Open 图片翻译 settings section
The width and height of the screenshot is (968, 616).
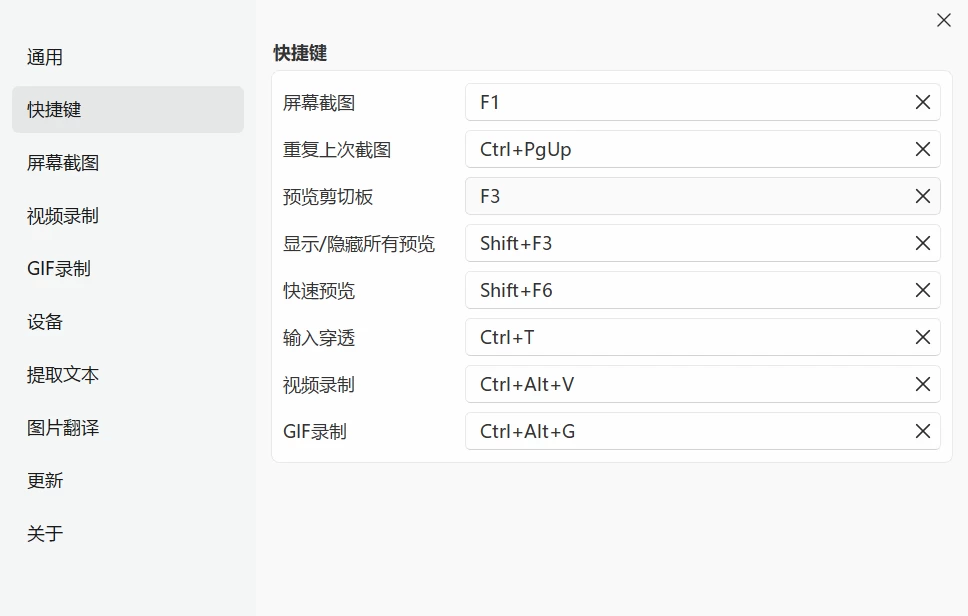(x=63, y=428)
